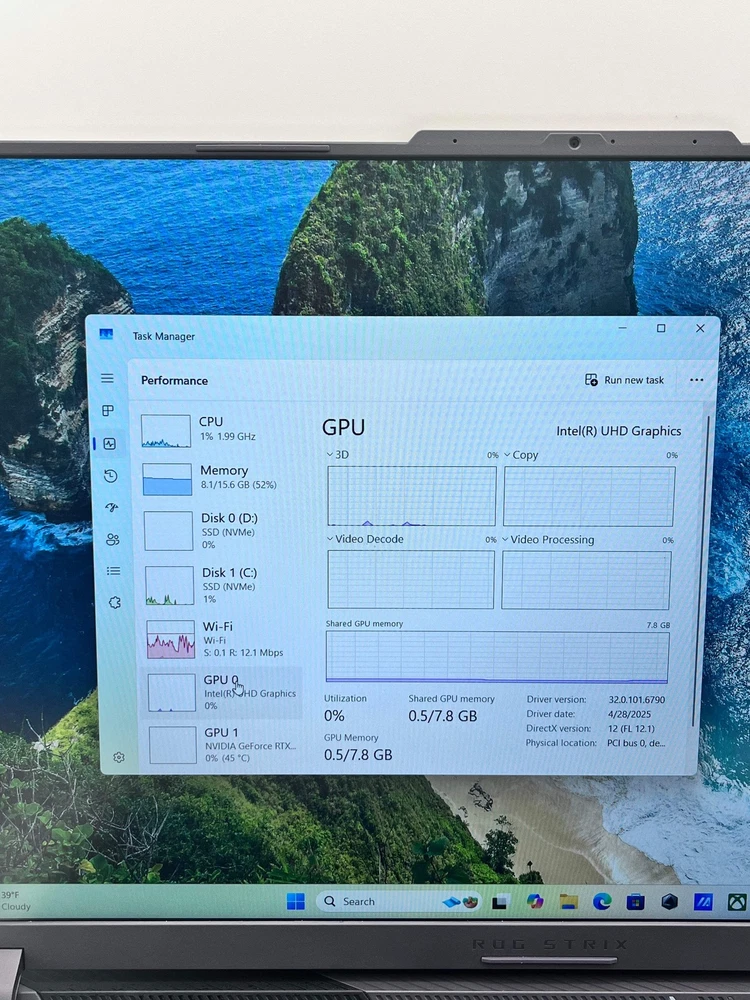Open Task Manager settings gear
Screen dimensions: 750x1000
[x=119, y=757]
